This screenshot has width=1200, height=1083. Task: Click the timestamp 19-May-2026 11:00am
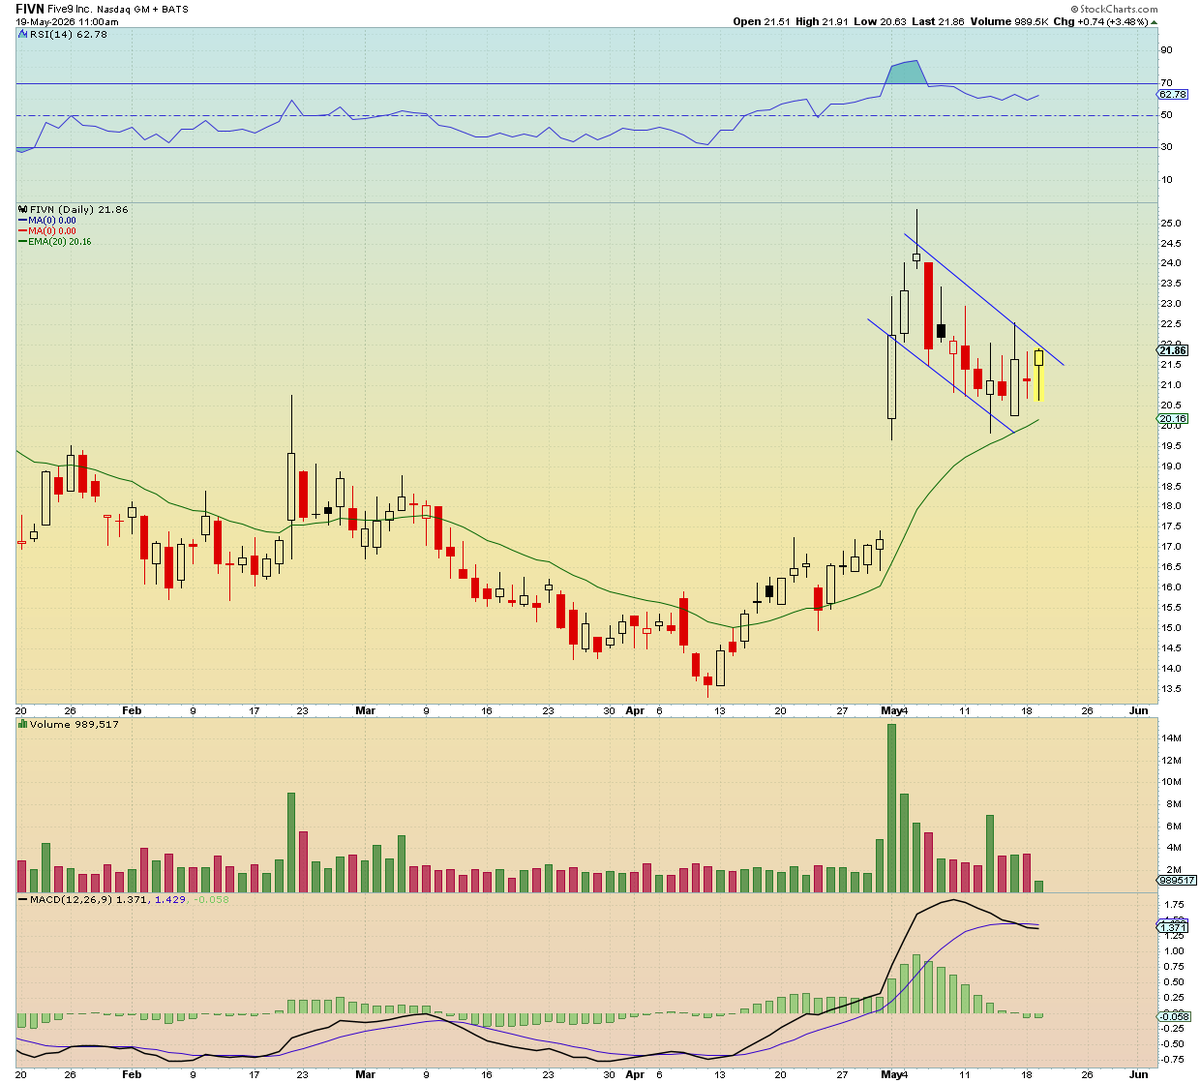(67, 22)
